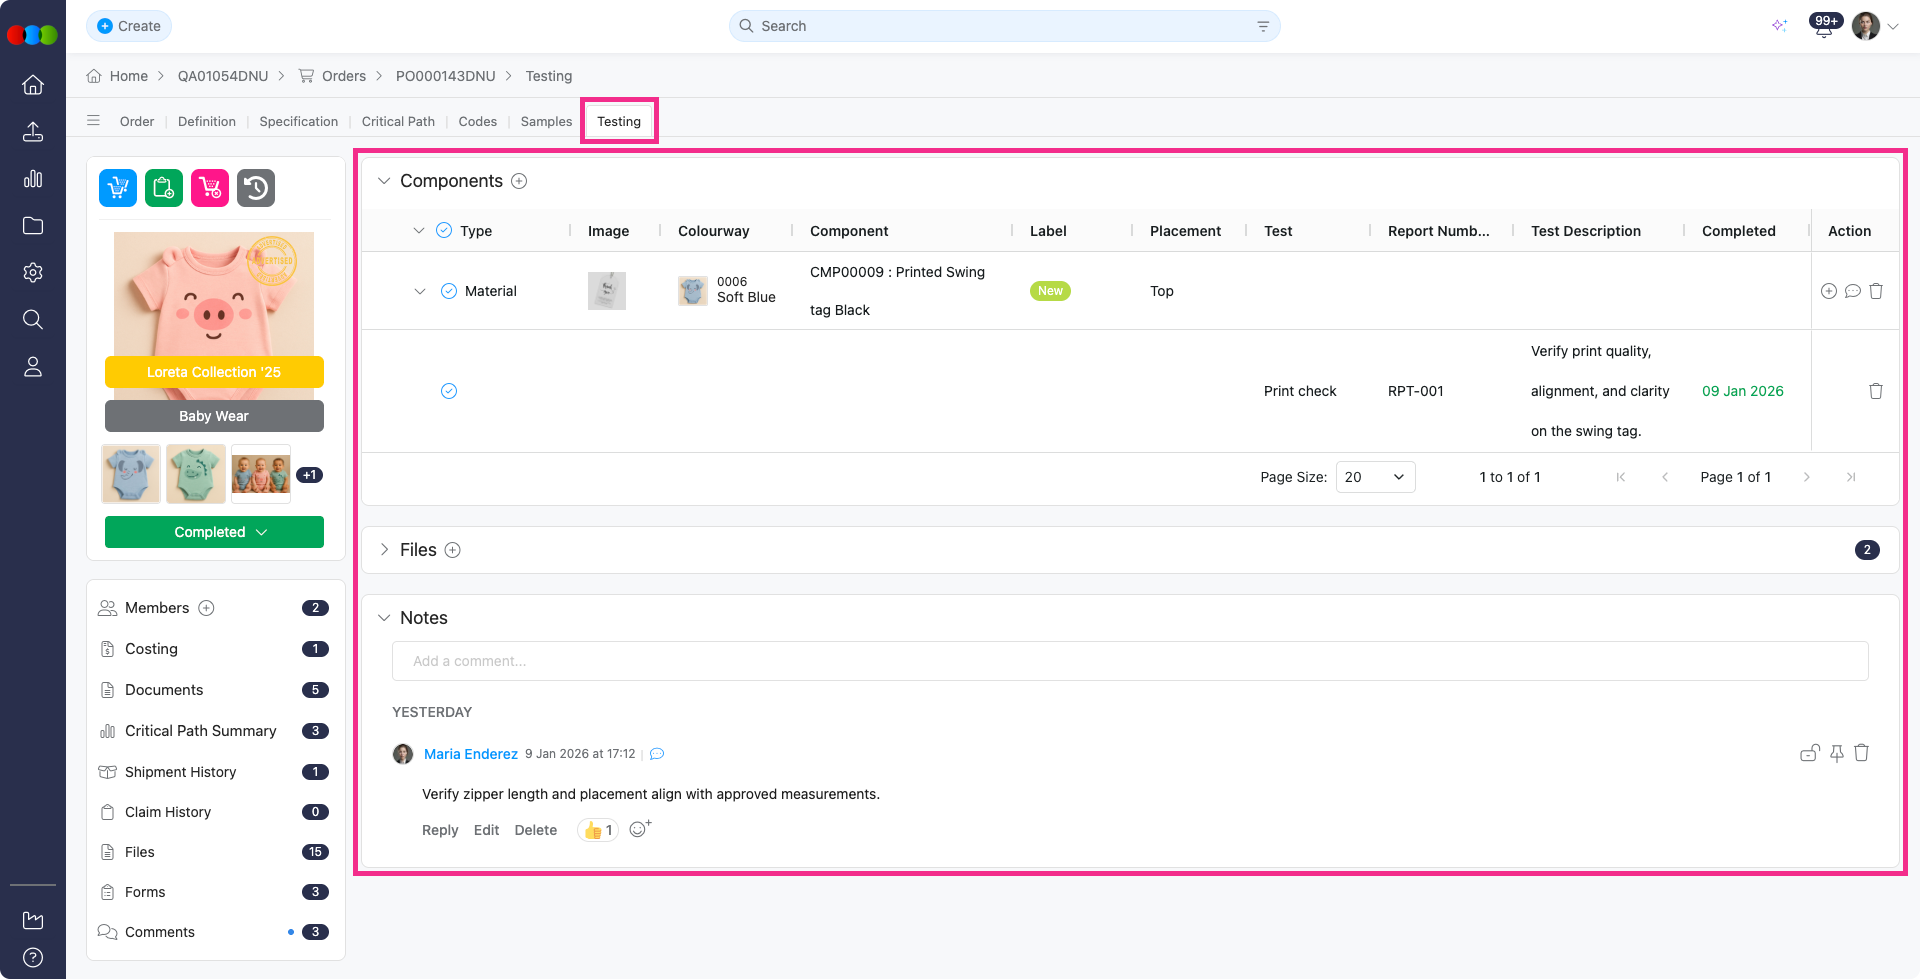Toggle select-all circle in Type header
Viewport: 1920px width, 979px height.
point(444,231)
